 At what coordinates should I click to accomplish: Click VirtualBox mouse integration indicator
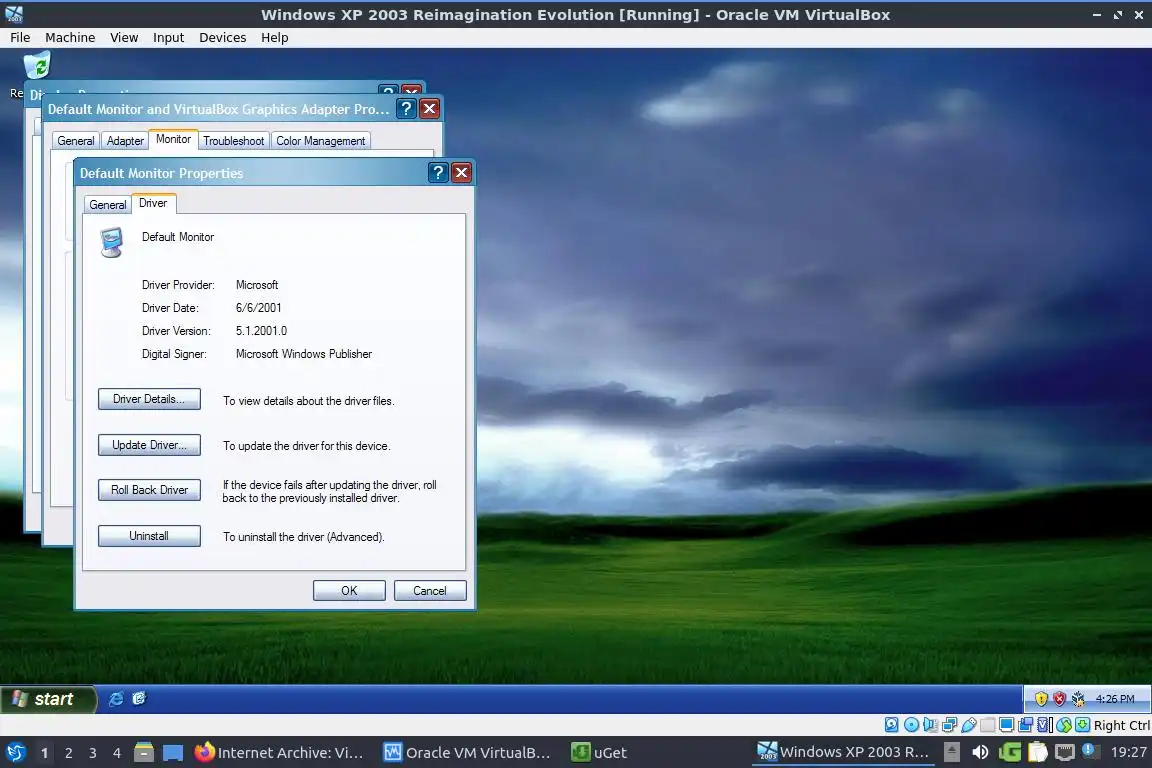pyautogui.click(x=1063, y=725)
